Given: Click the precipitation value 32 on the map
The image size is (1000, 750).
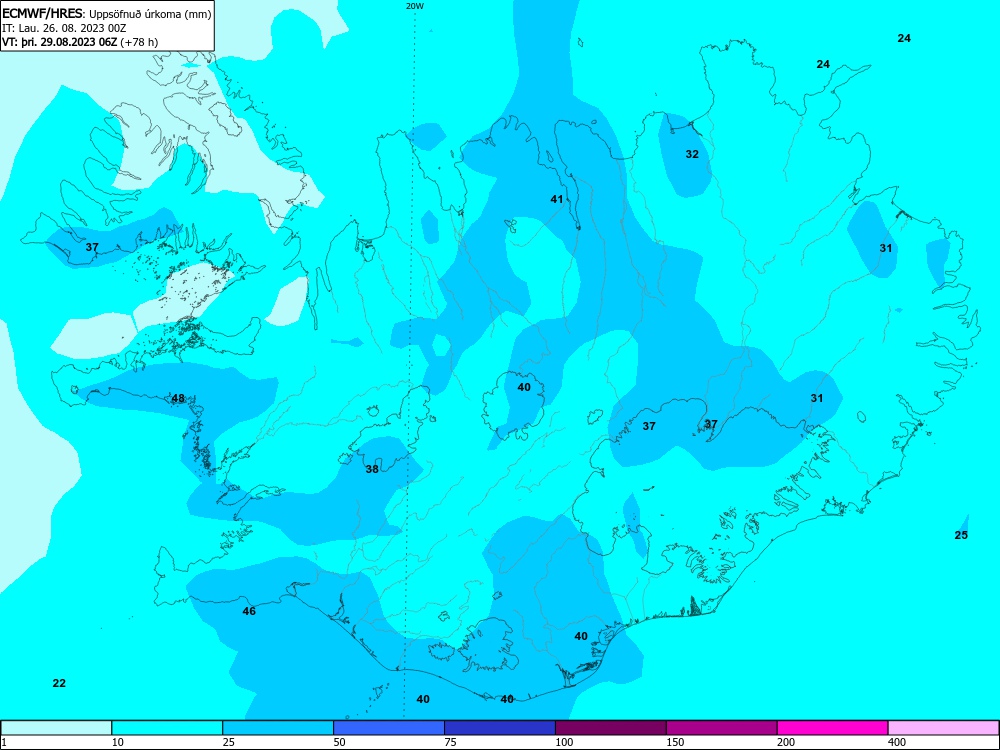Looking at the screenshot, I should (x=692, y=154).
